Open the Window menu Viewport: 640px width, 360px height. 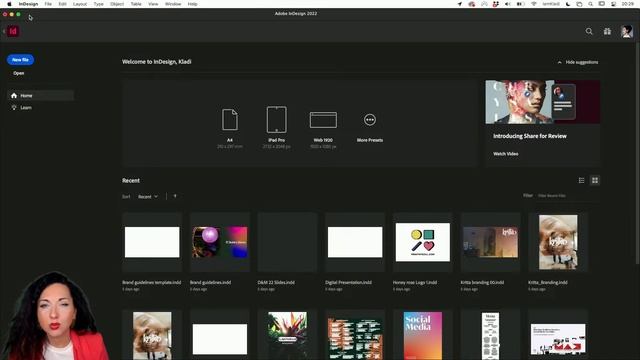(x=173, y=4)
